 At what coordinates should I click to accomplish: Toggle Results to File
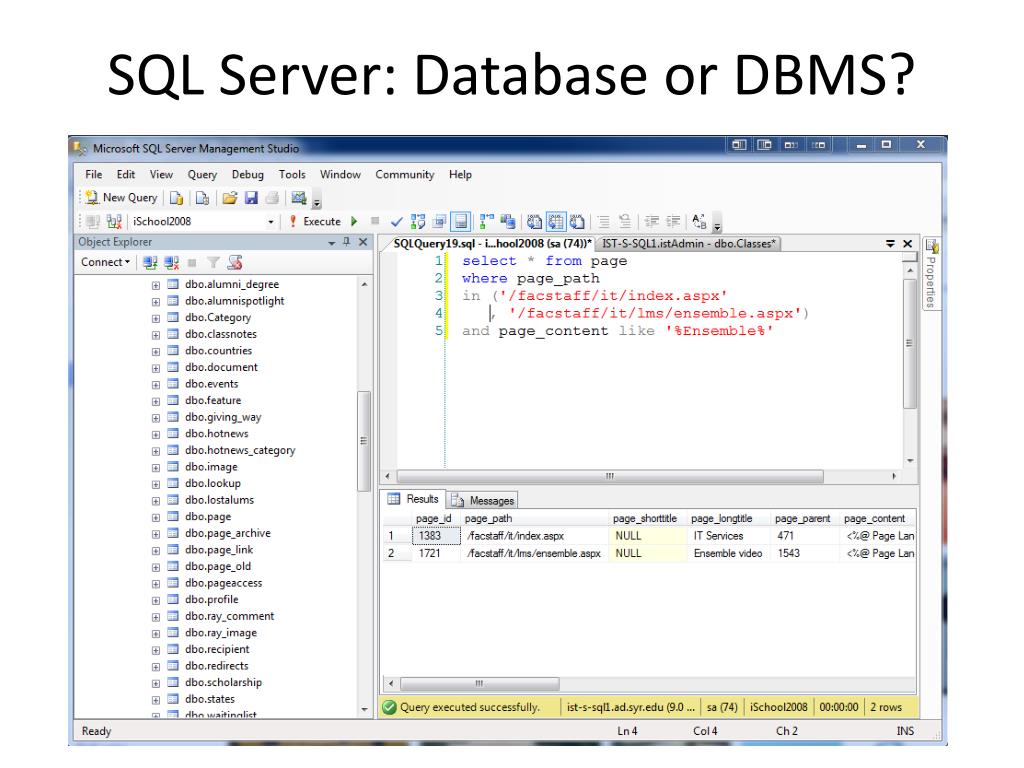click(x=577, y=222)
